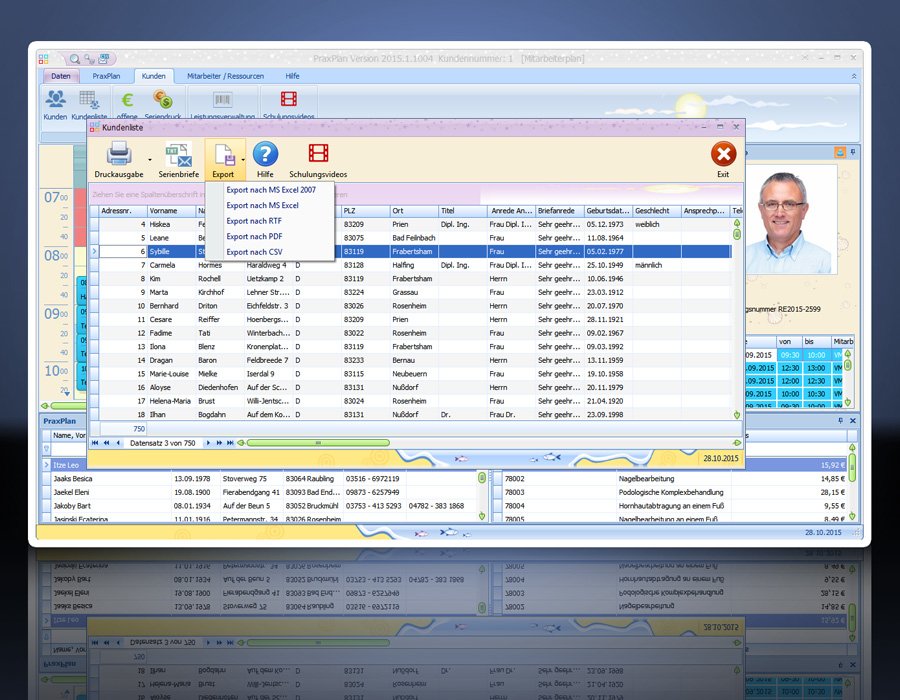Choose Export nach MS Excel 2007
This screenshot has height=700, width=900.
pos(271,190)
